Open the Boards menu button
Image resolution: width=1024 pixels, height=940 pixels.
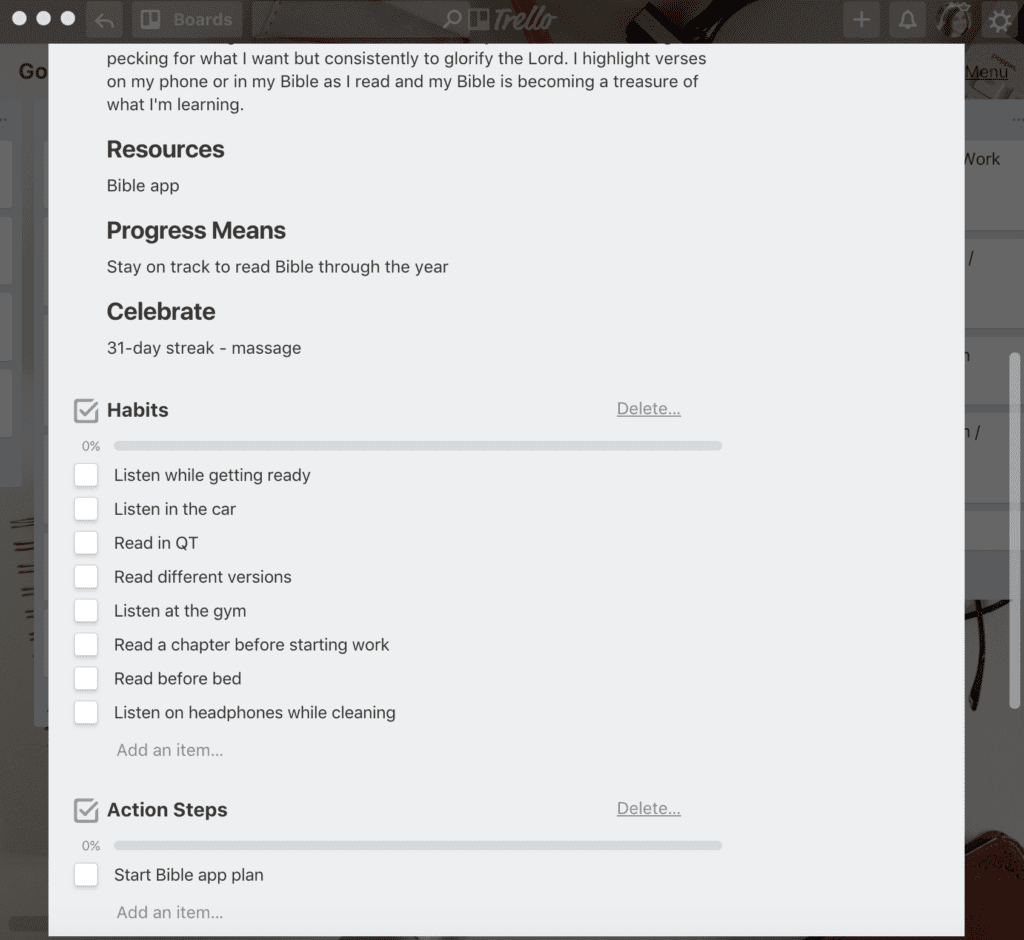(x=187, y=20)
